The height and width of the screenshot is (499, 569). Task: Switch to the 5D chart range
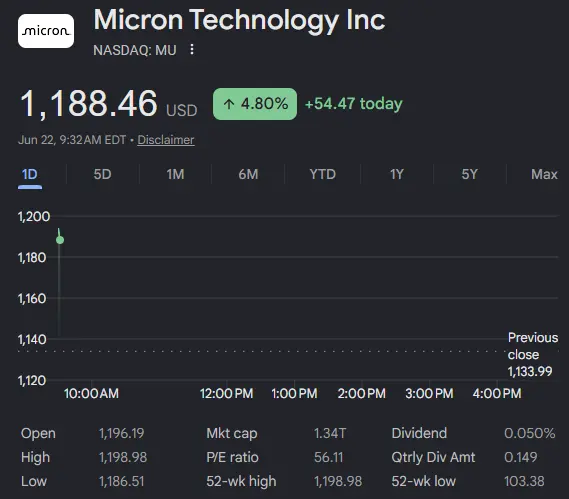point(102,174)
